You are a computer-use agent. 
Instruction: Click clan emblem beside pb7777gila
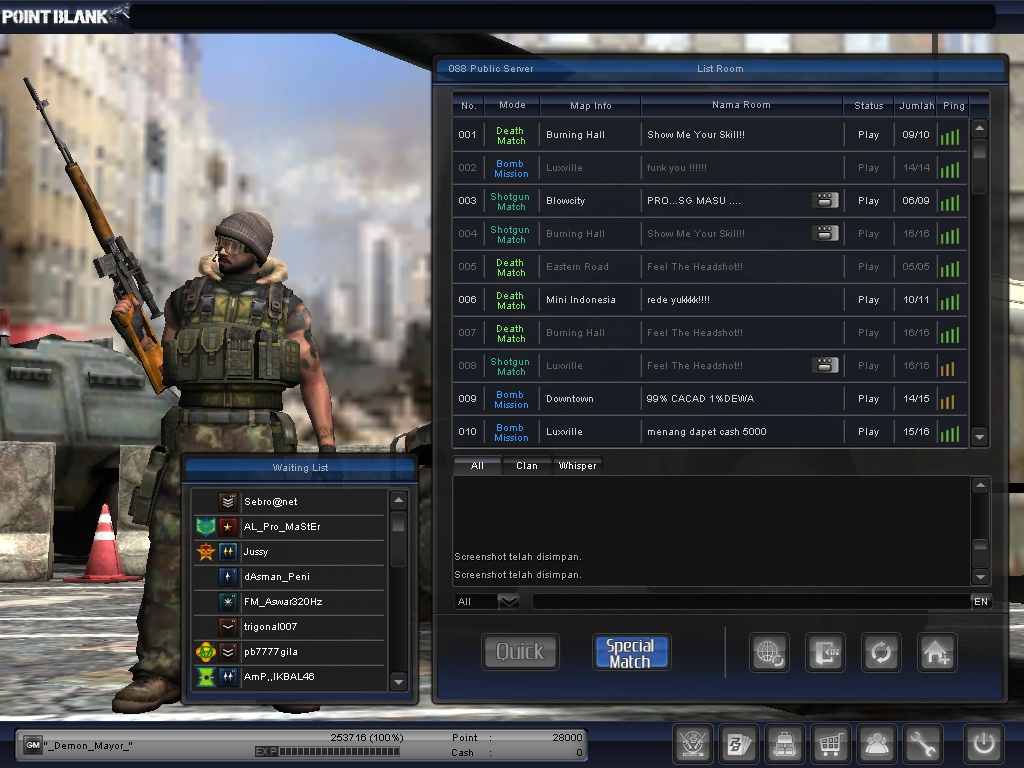click(x=206, y=652)
